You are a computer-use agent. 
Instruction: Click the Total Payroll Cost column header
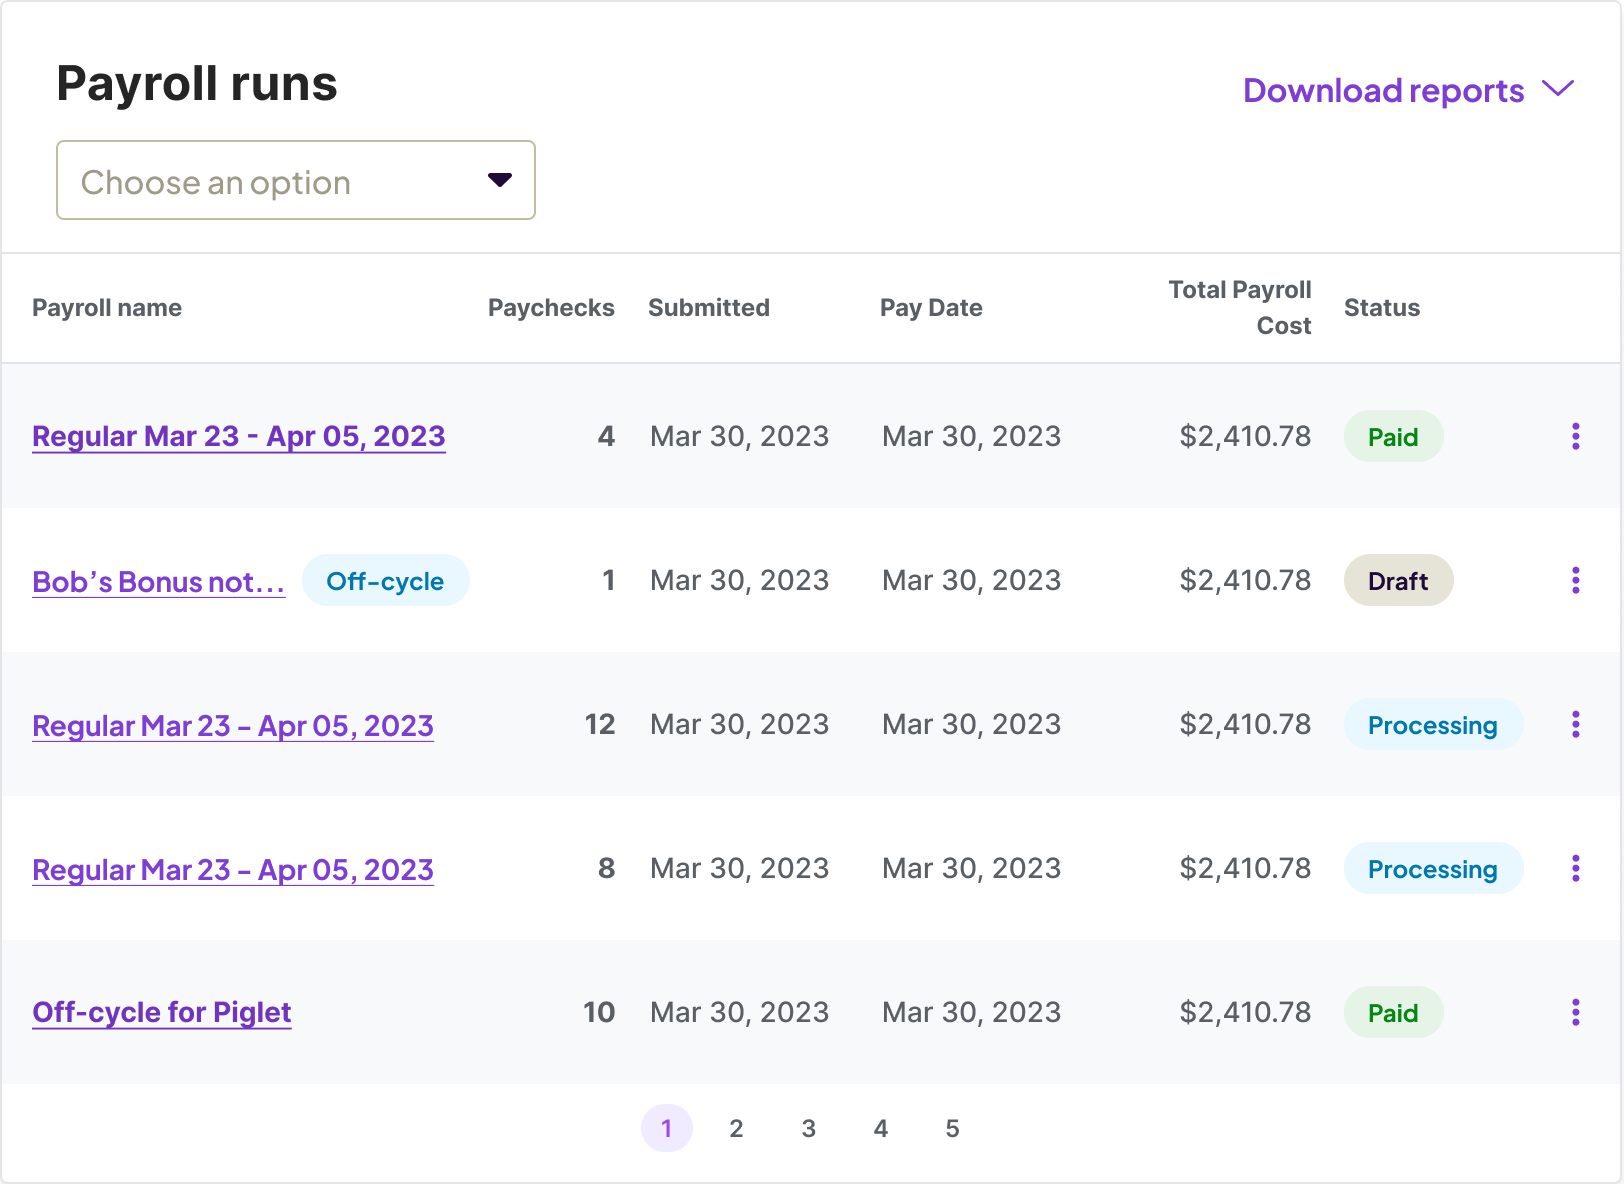pyautogui.click(x=1239, y=307)
